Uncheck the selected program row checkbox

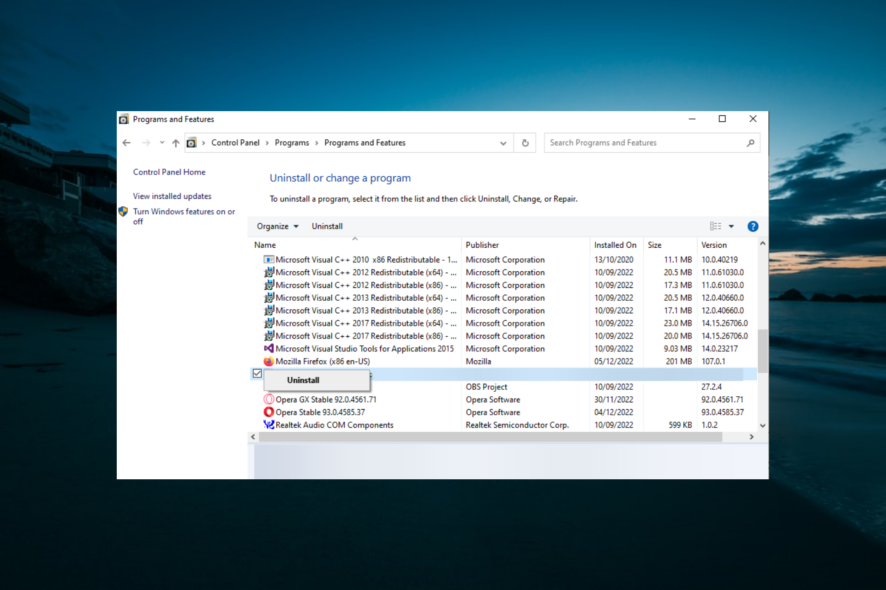pyautogui.click(x=257, y=374)
